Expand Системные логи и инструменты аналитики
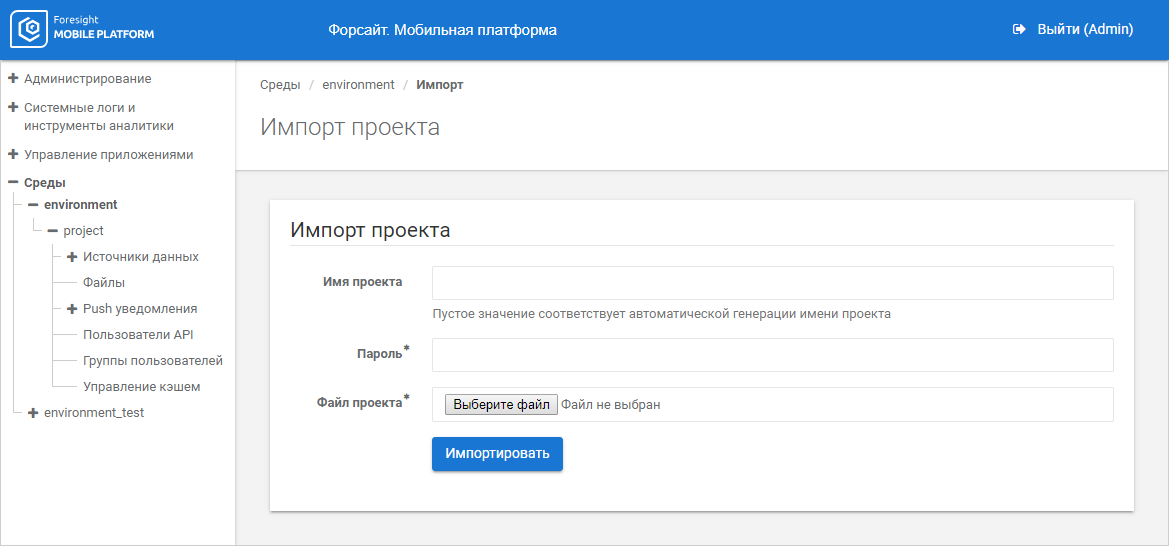 13,107
